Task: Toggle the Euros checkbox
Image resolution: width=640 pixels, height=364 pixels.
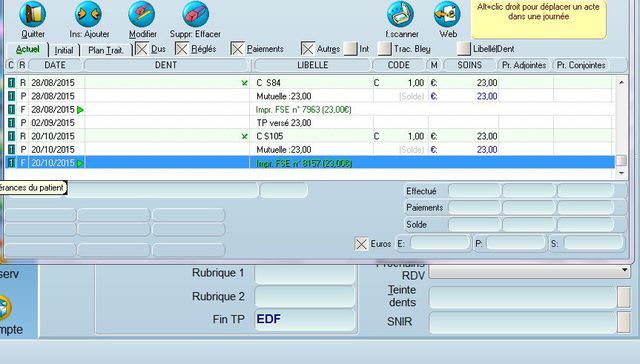Action: (x=361, y=244)
